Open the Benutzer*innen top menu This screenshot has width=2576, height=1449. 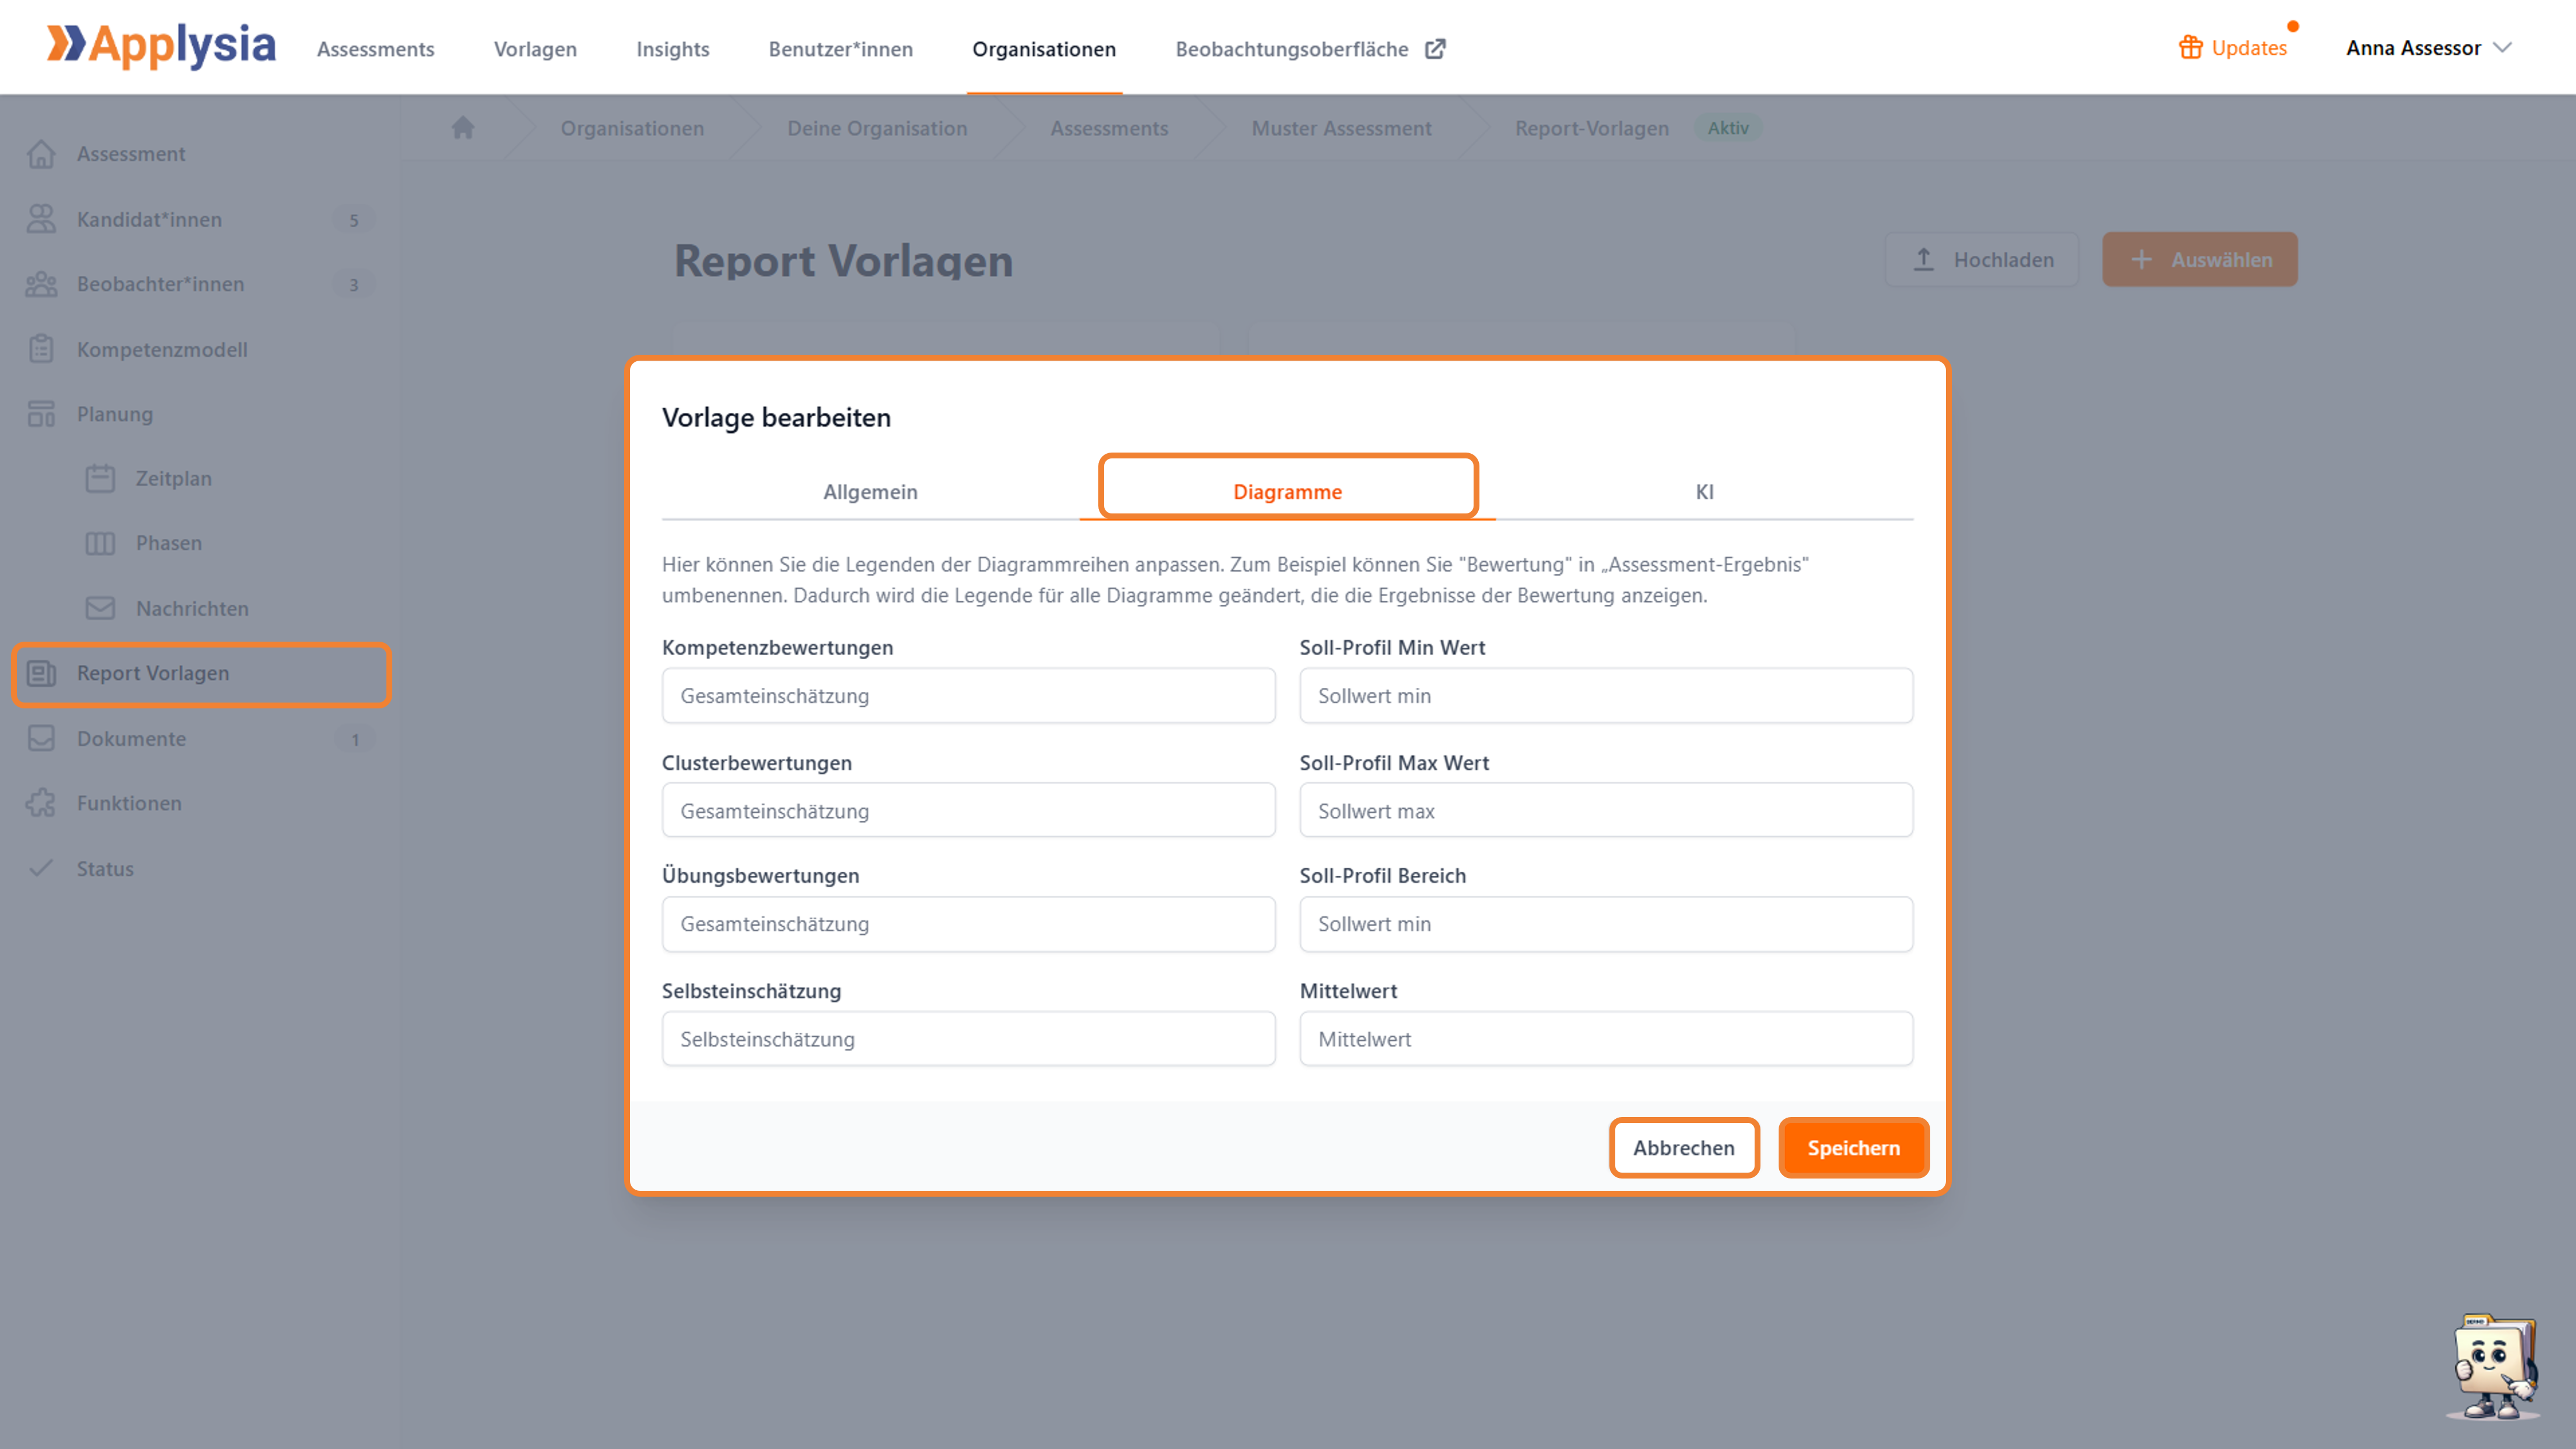[840, 49]
